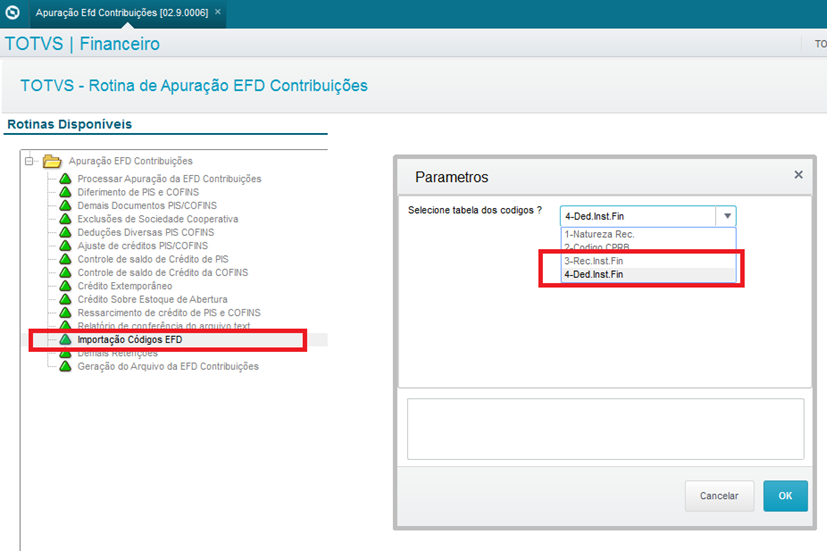Click green icon beside Controle de saldo Crédito de PIS
The width and height of the screenshot is (827, 551).
click(65, 259)
